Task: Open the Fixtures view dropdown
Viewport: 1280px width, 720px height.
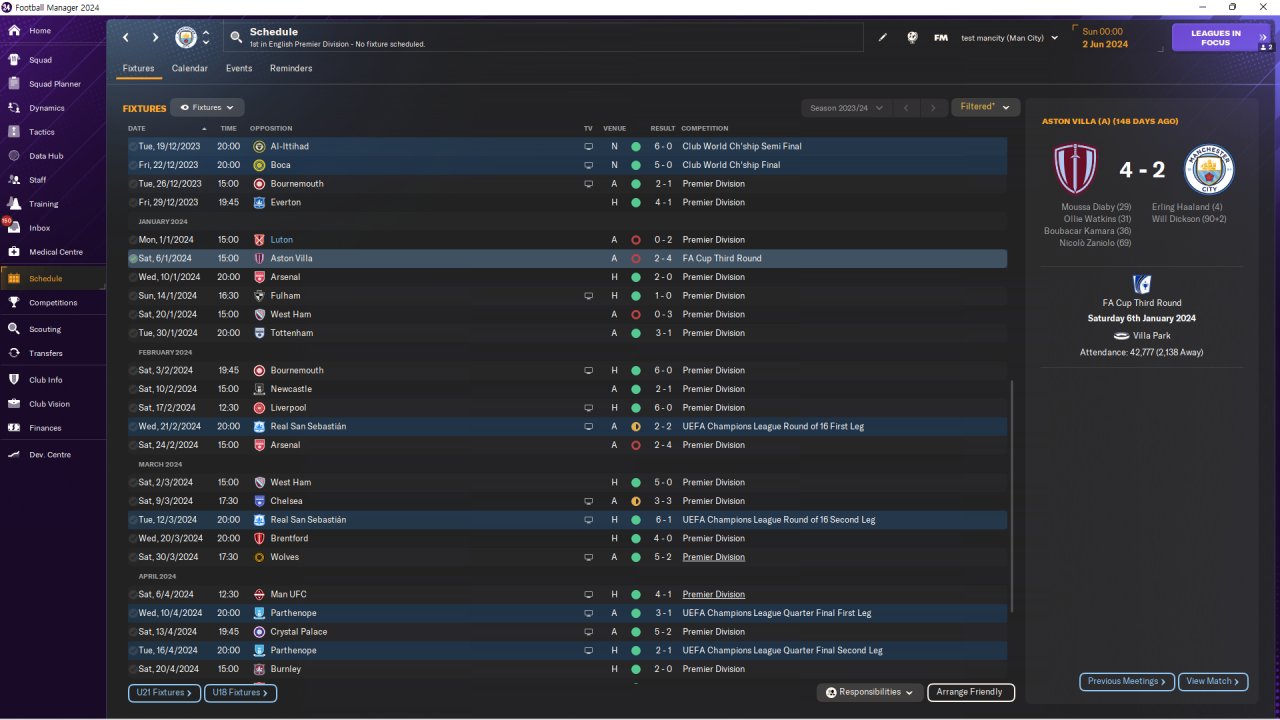Action: [x=207, y=107]
